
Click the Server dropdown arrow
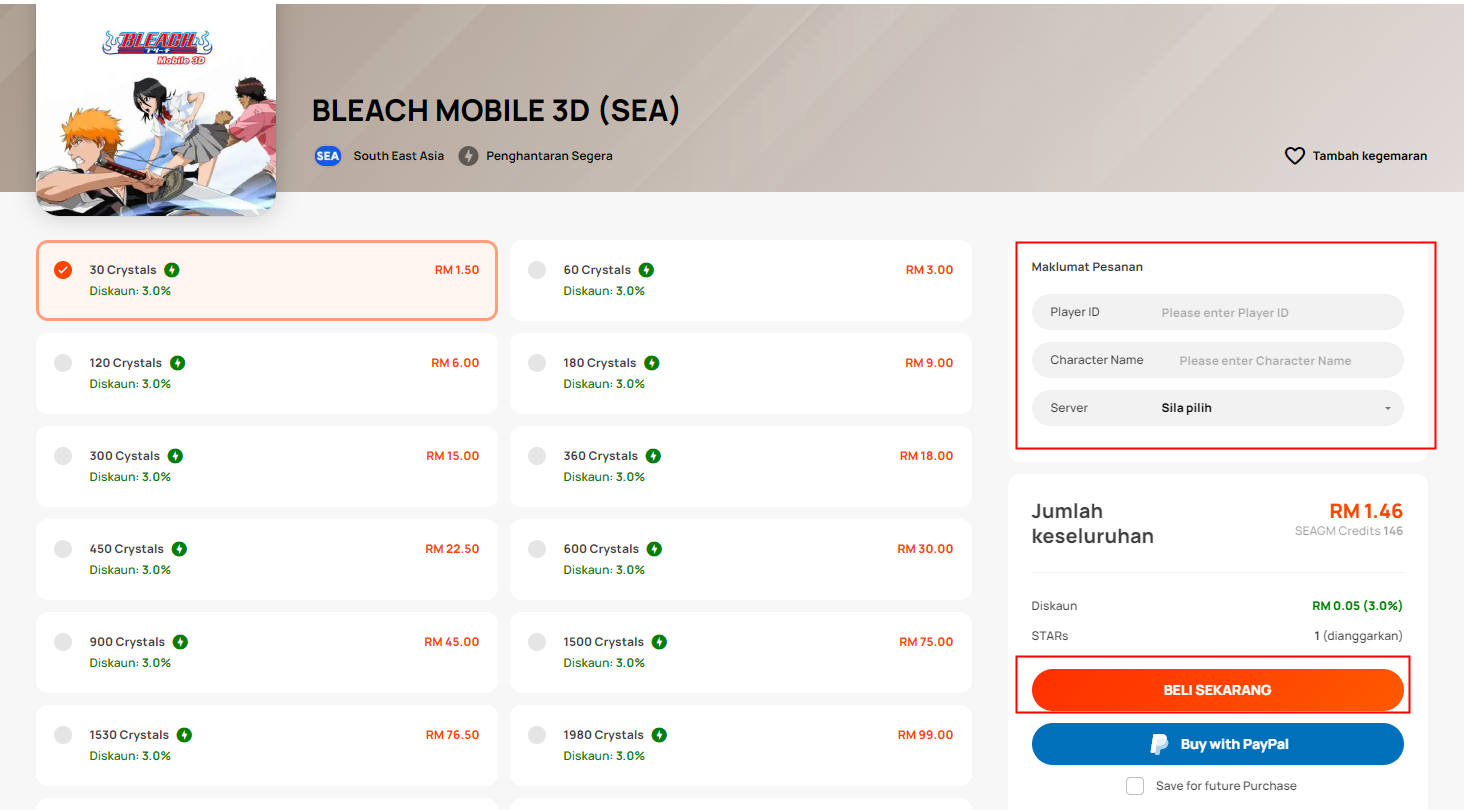tap(1388, 409)
